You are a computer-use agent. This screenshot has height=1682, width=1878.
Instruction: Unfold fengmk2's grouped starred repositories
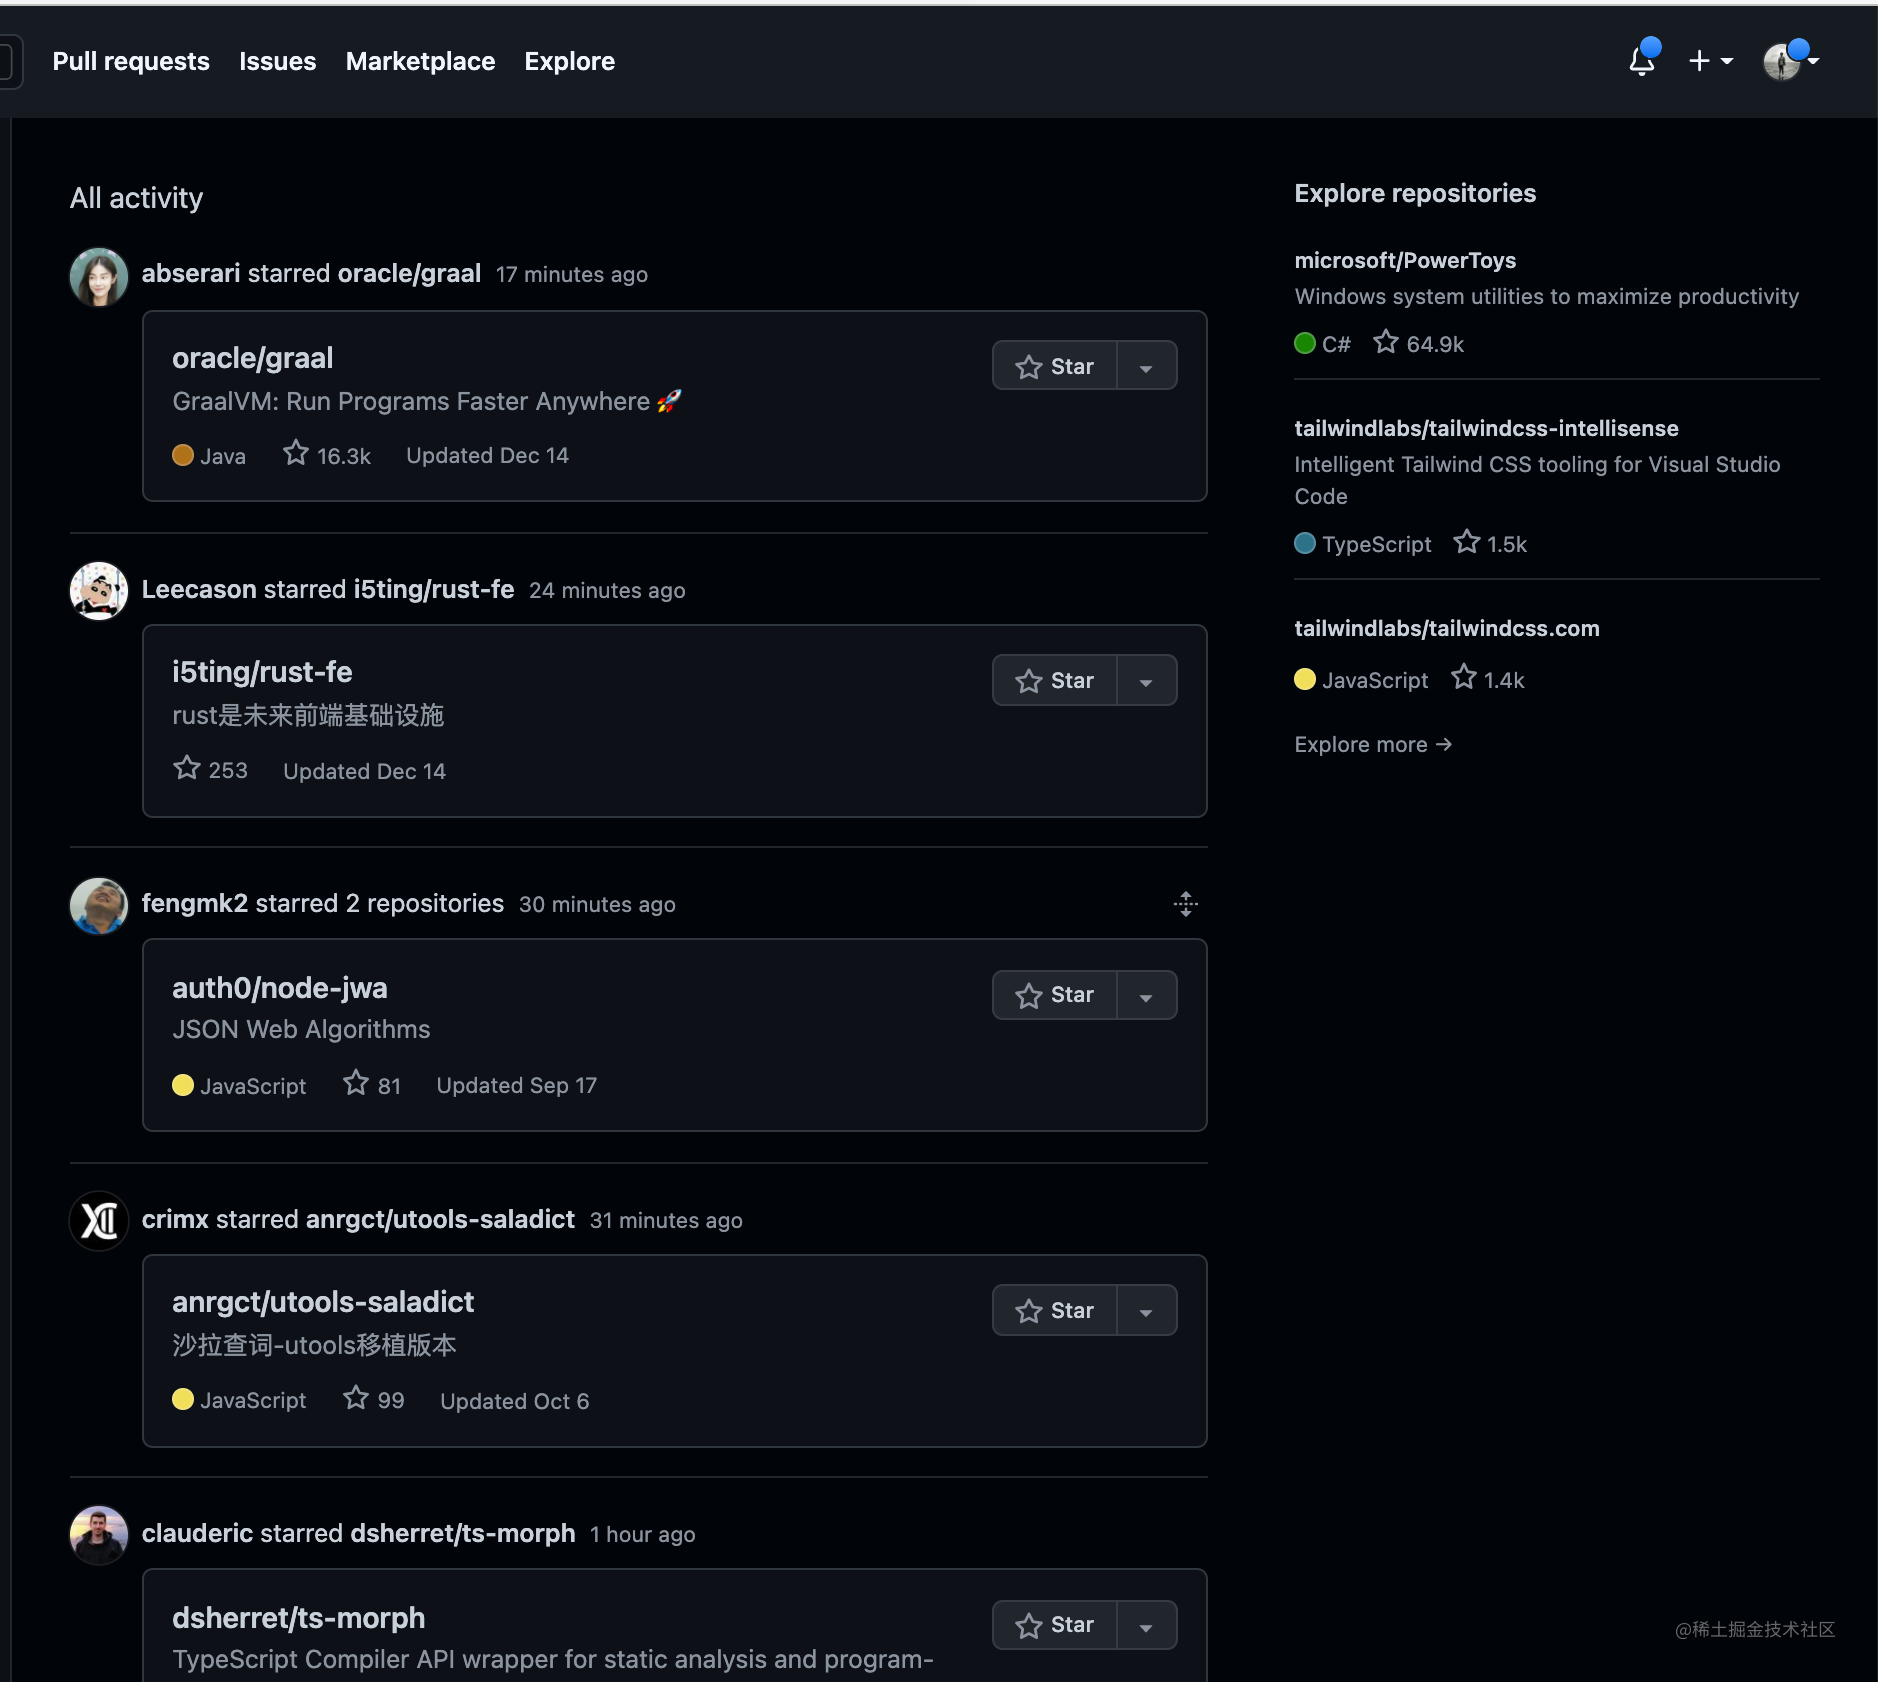click(1186, 904)
